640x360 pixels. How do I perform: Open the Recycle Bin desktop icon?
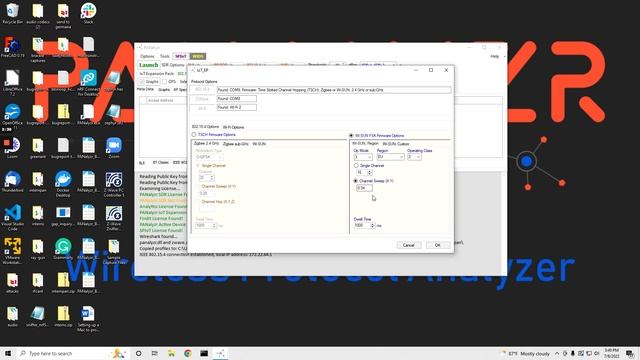12,13
